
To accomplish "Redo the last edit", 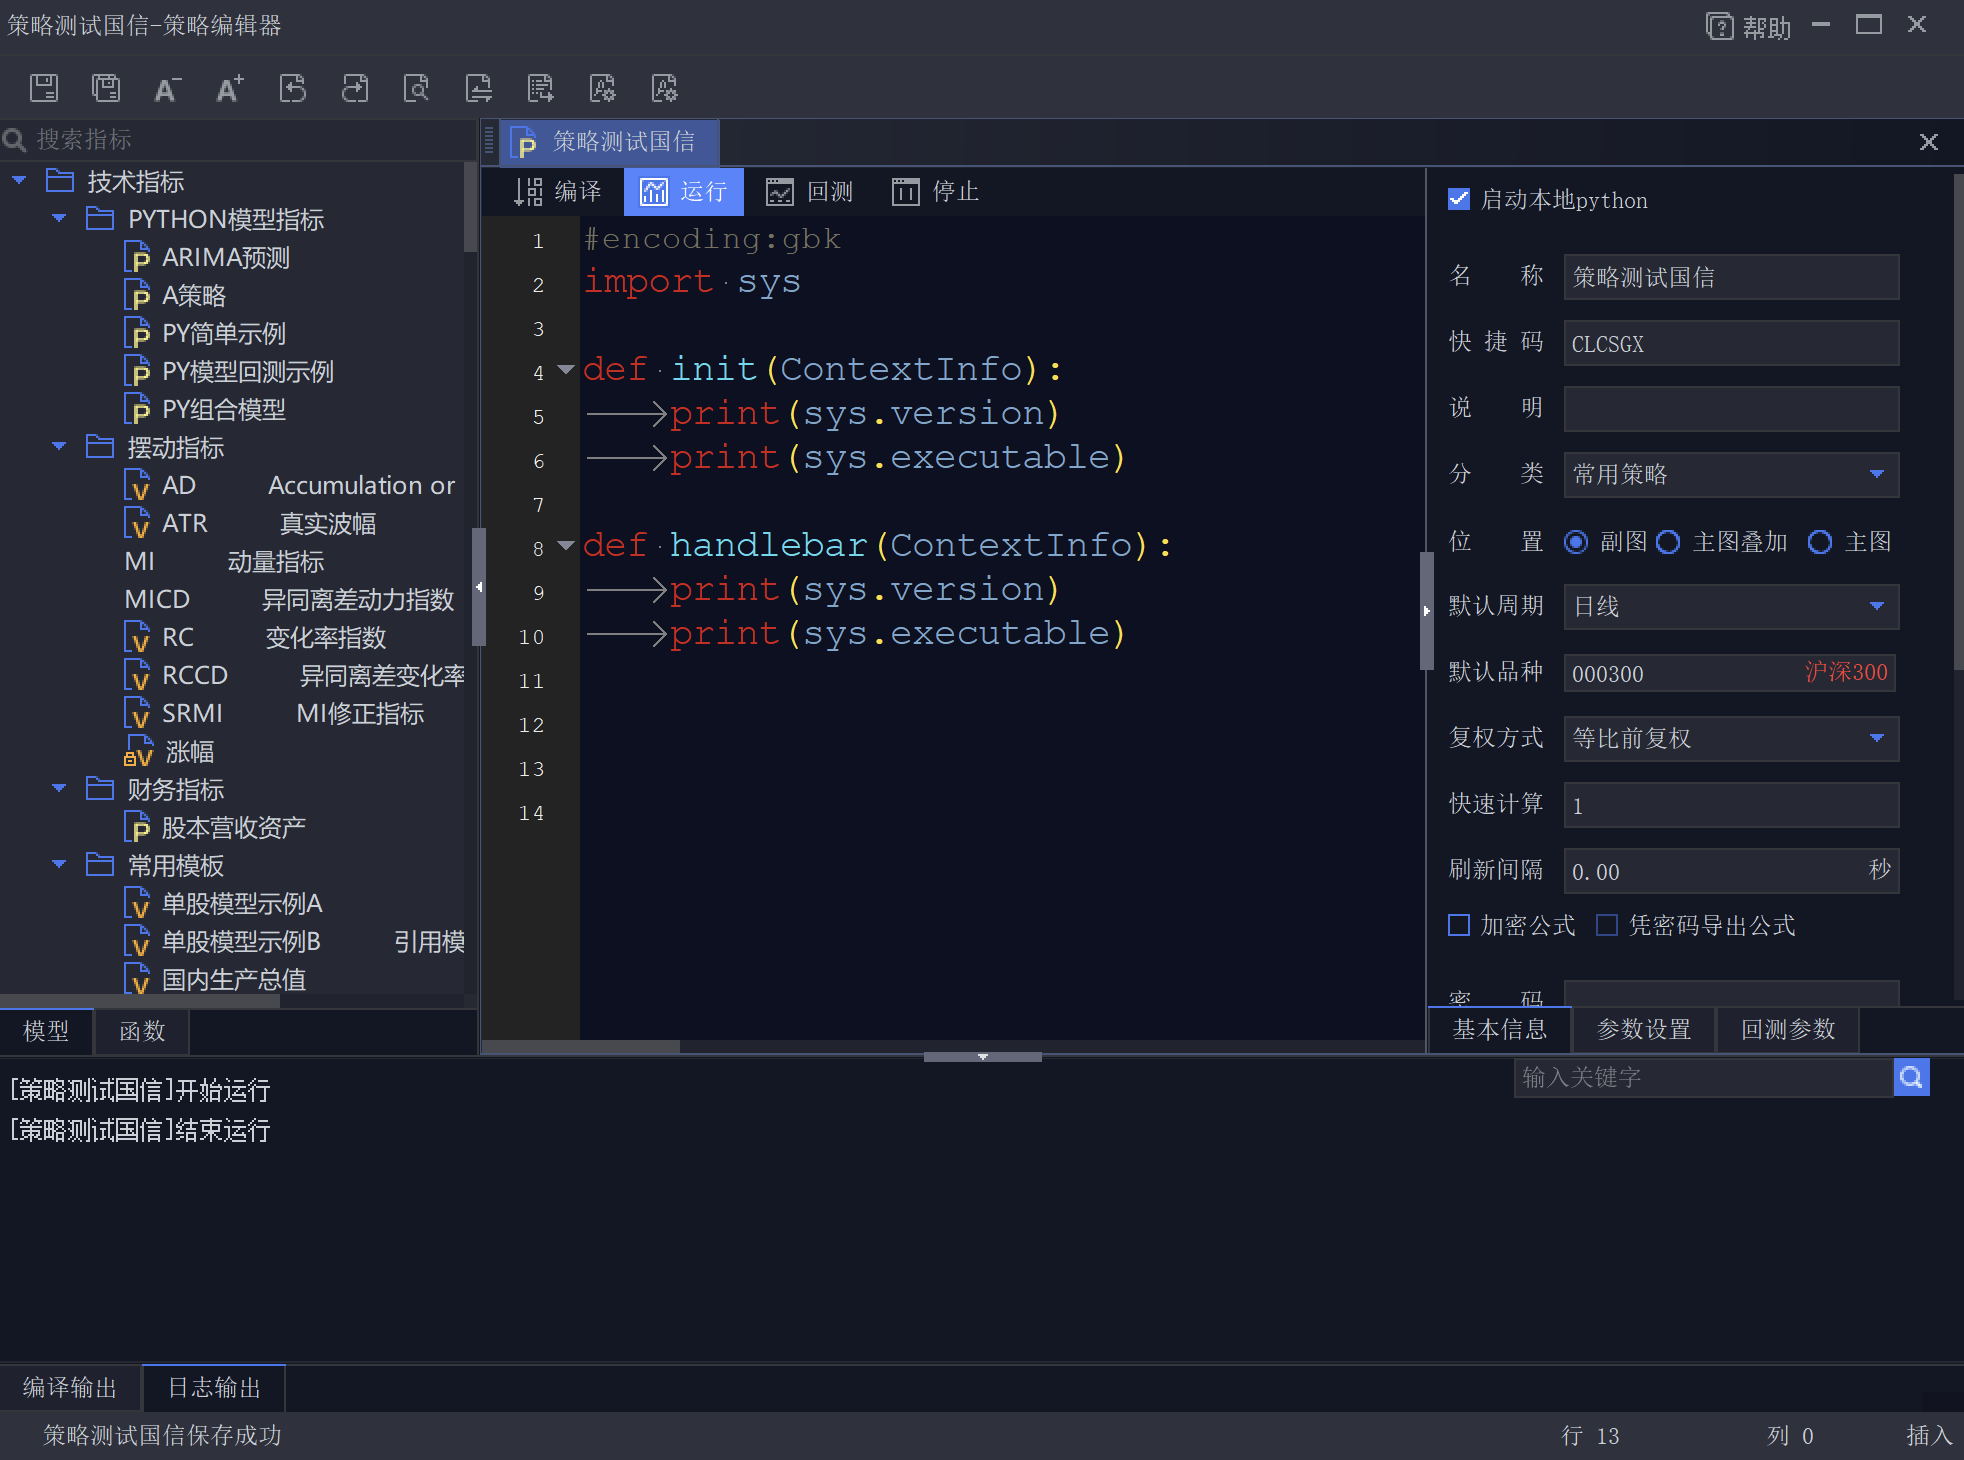I will (x=355, y=88).
